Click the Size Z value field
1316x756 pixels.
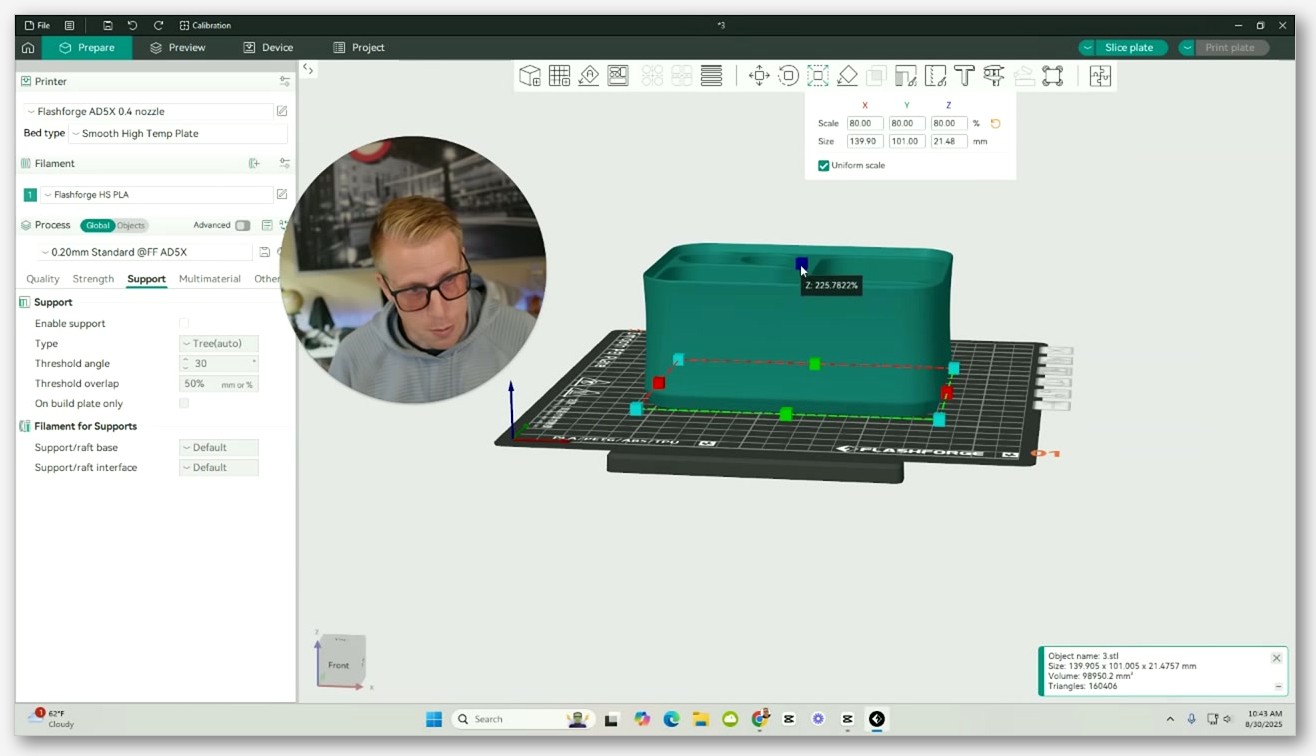tap(949, 142)
